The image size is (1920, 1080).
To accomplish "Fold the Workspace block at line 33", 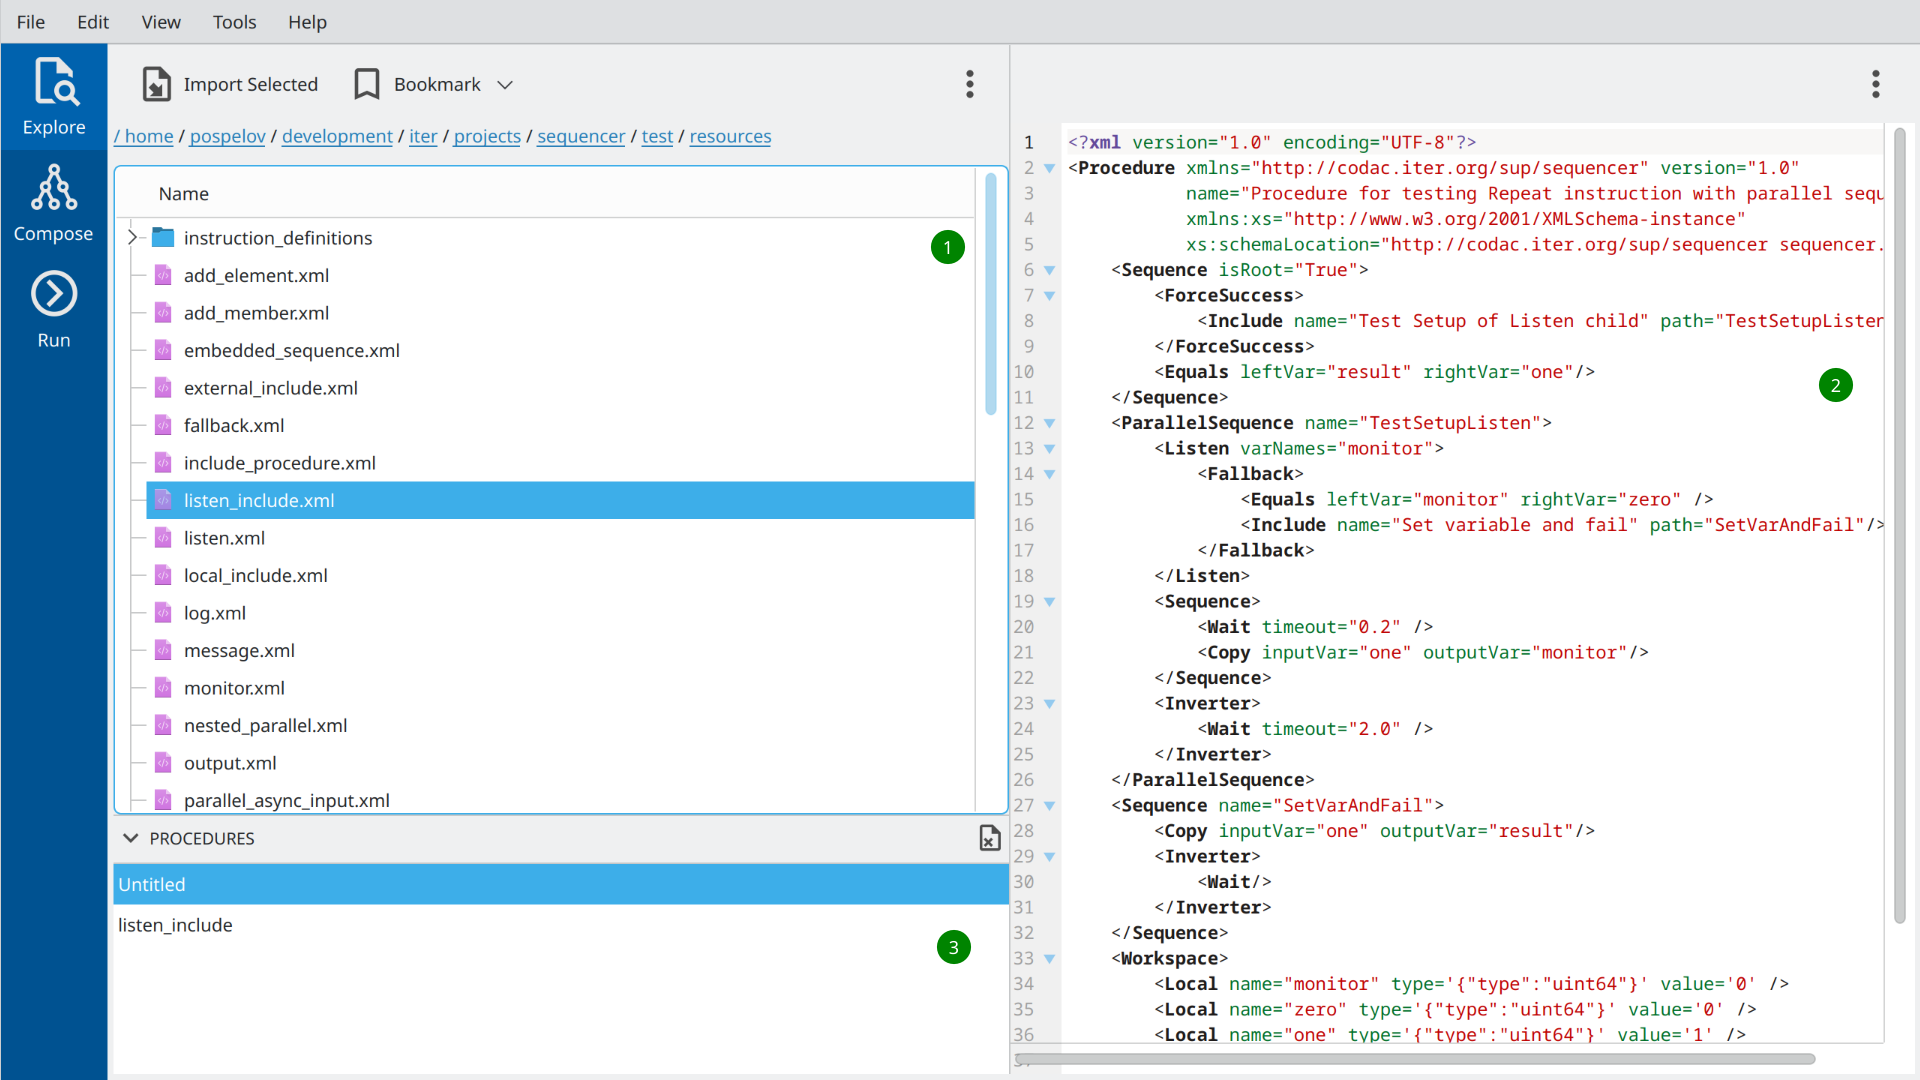I will pyautogui.click(x=1049, y=959).
